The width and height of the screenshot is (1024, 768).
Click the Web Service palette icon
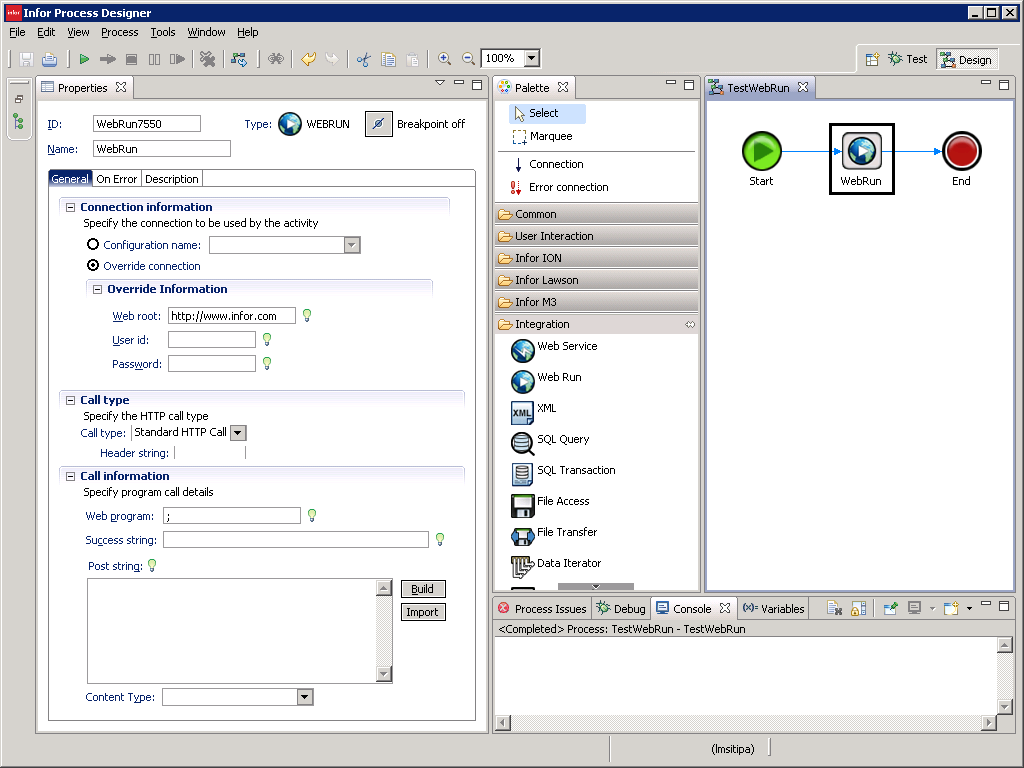coord(523,350)
